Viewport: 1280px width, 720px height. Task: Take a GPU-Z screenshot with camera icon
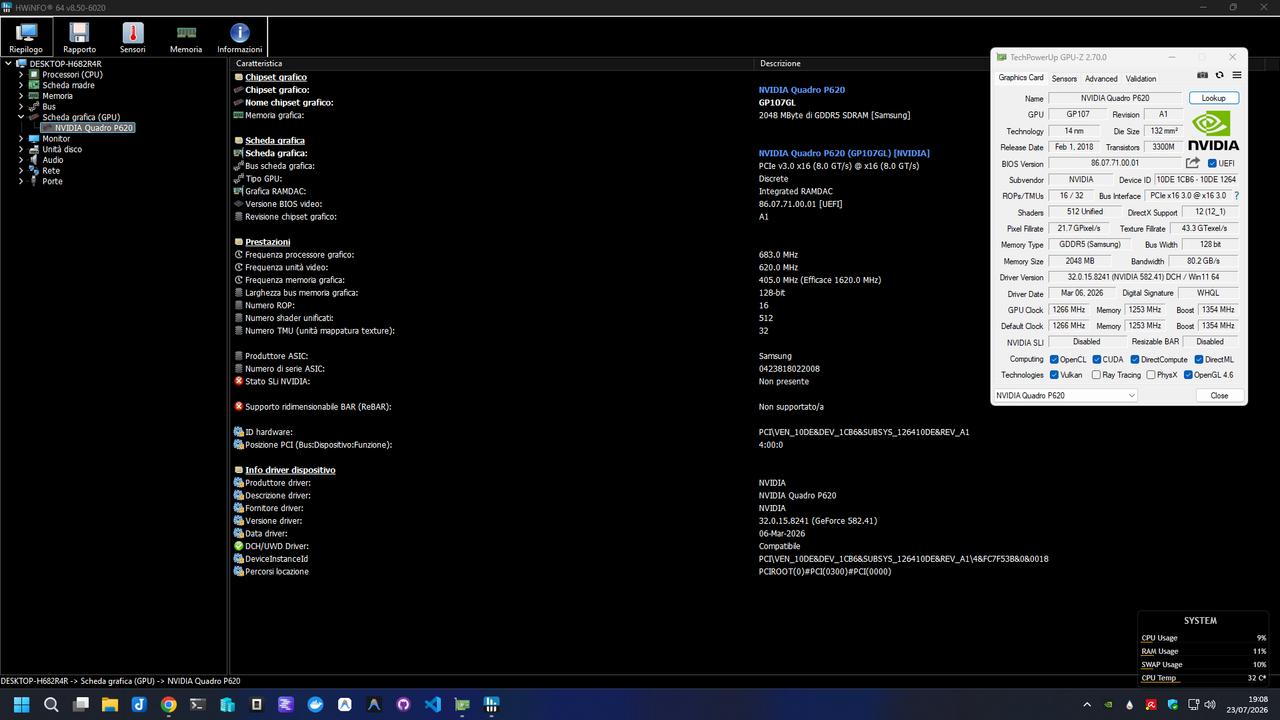[1203, 75]
